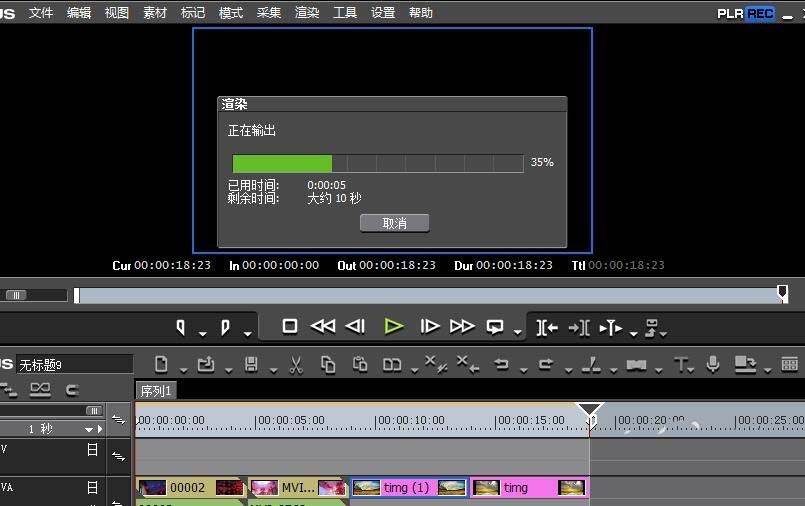Open the 帮助 menu
The height and width of the screenshot is (506, 805).
pos(420,12)
